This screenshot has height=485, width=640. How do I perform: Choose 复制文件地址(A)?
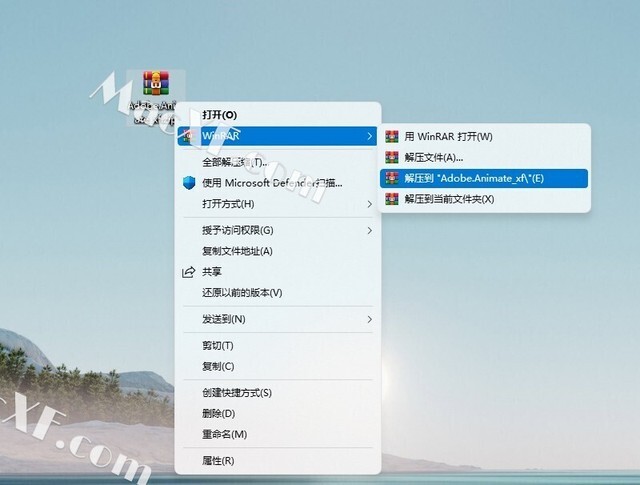(x=278, y=251)
